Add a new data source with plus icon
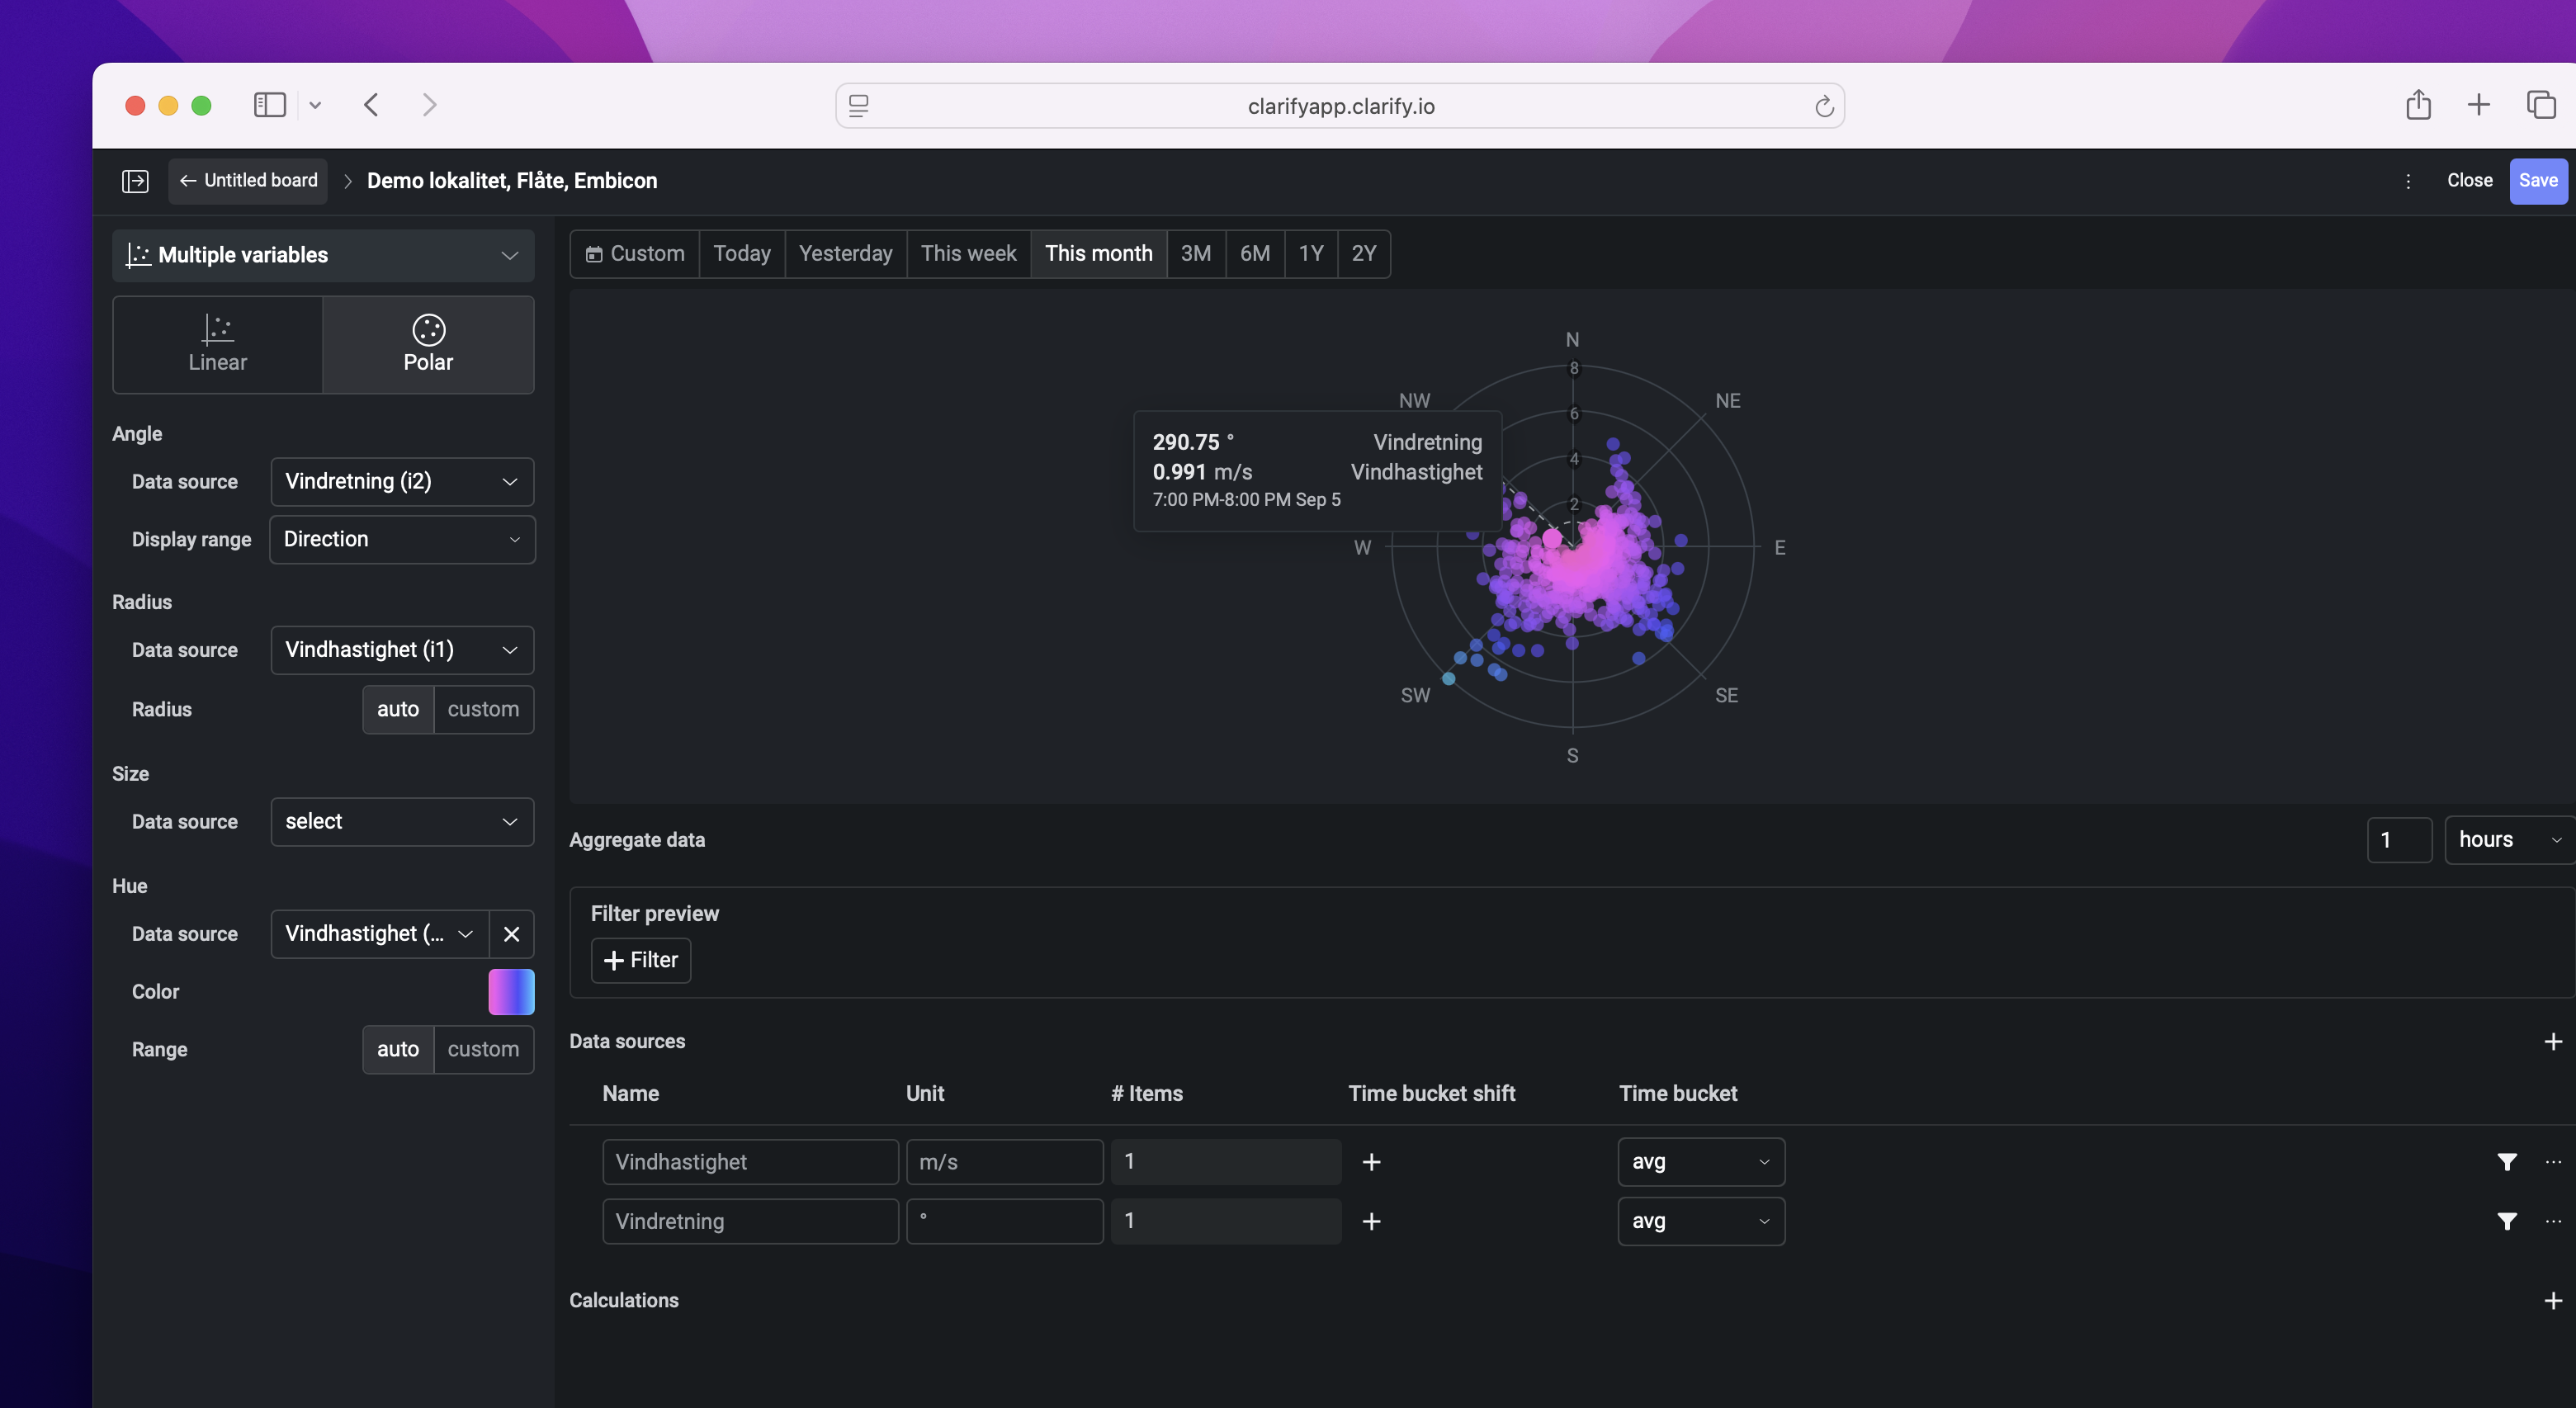The height and width of the screenshot is (1408, 2576). 2552,1041
